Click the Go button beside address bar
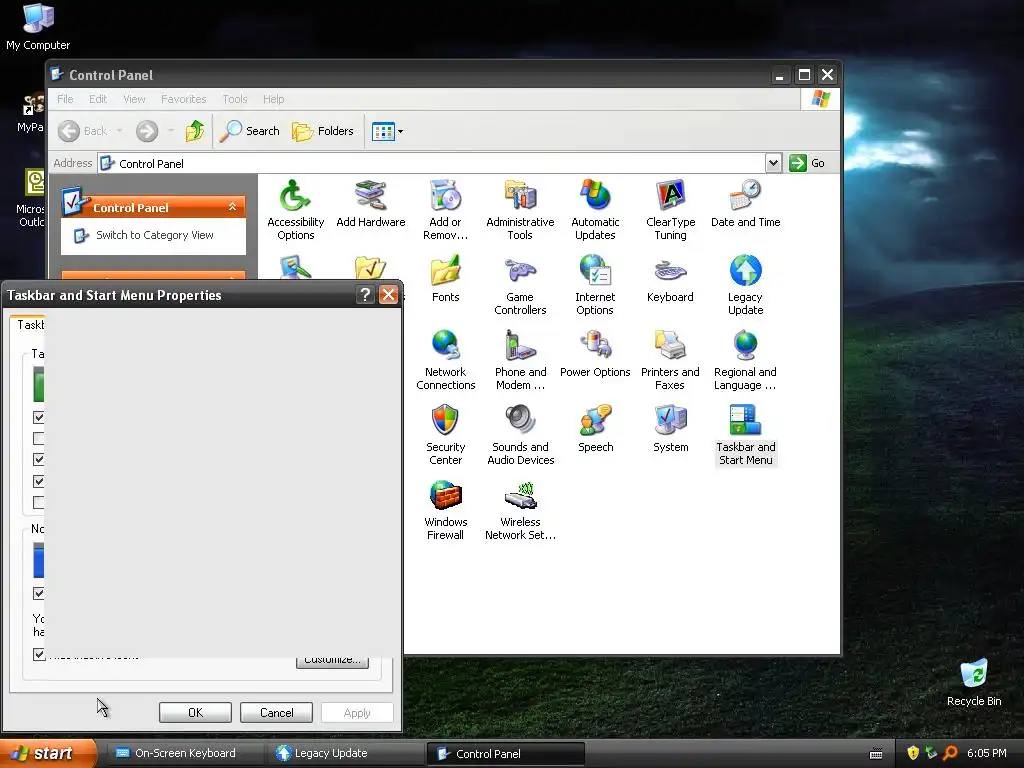Viewport: 1024px width, 768px height. [807, 163]
